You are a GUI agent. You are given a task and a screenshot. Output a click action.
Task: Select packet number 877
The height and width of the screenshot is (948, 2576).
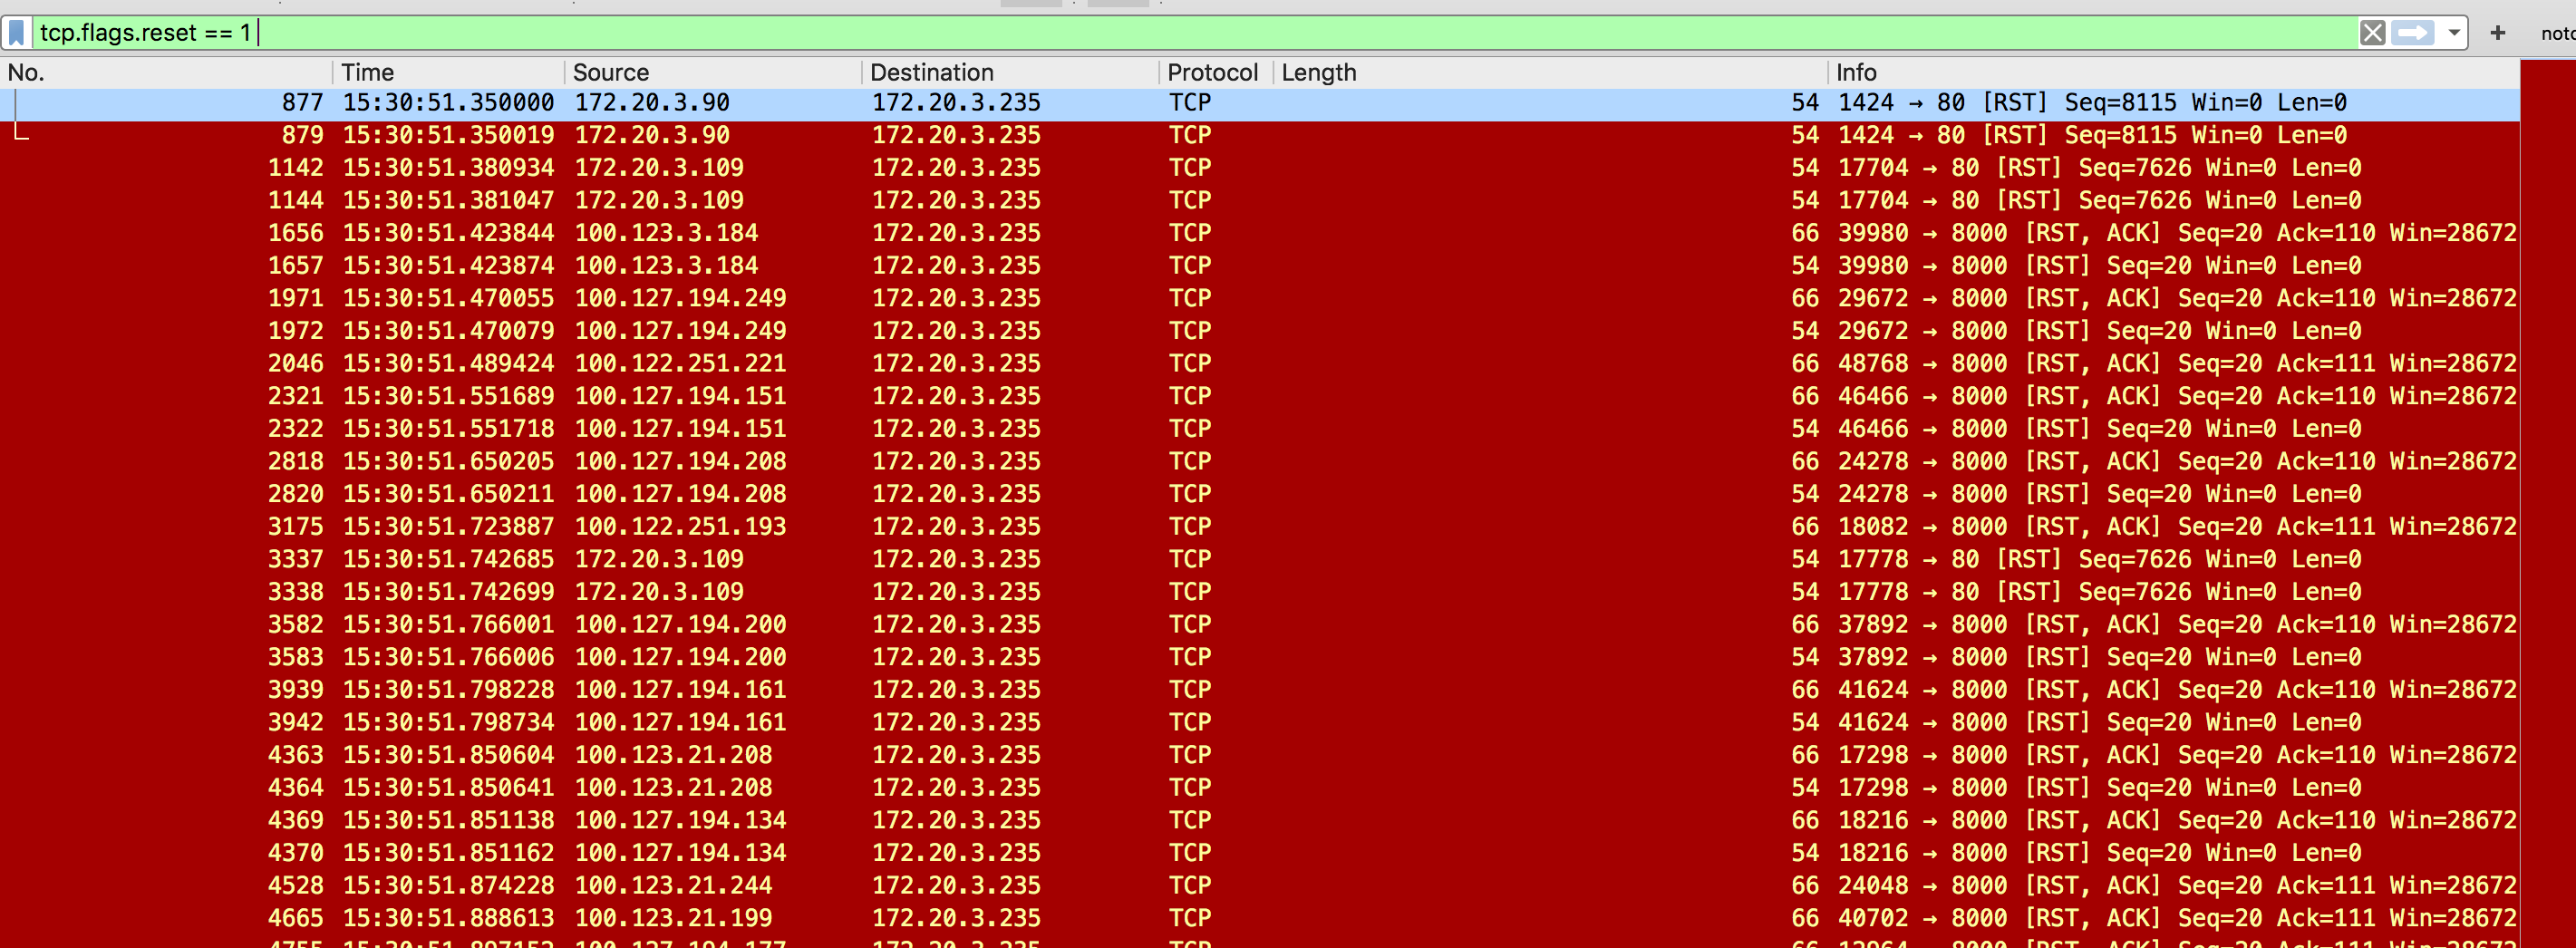point(1260,103)
